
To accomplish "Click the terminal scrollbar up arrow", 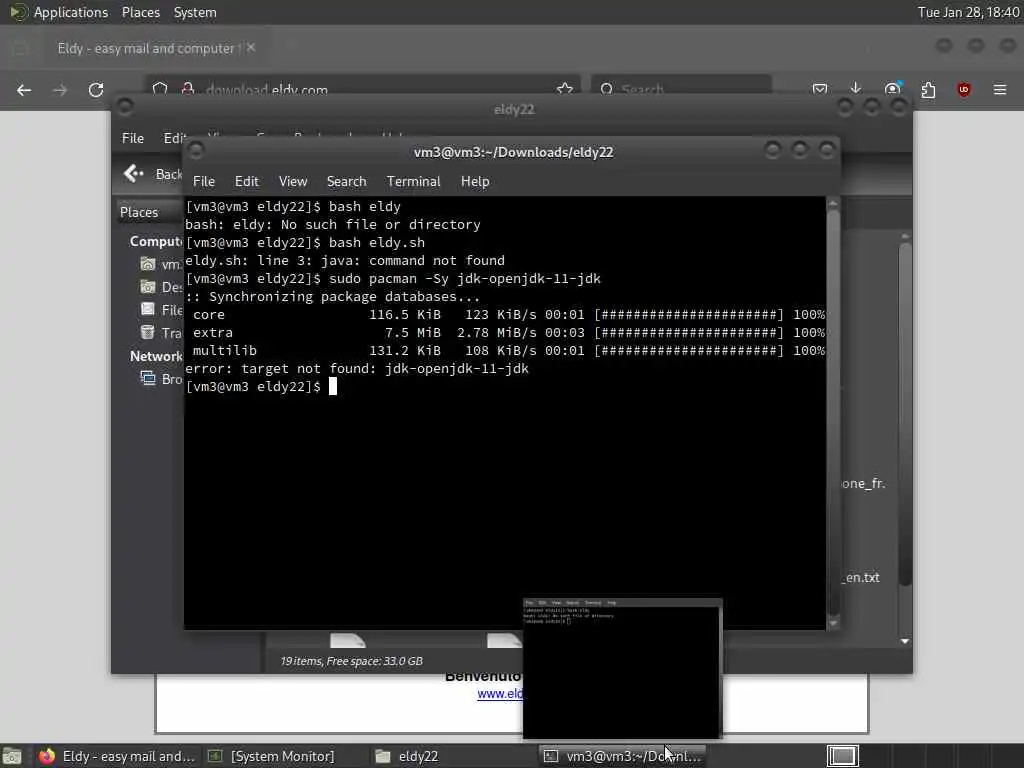I will click(x=833, y=204).
